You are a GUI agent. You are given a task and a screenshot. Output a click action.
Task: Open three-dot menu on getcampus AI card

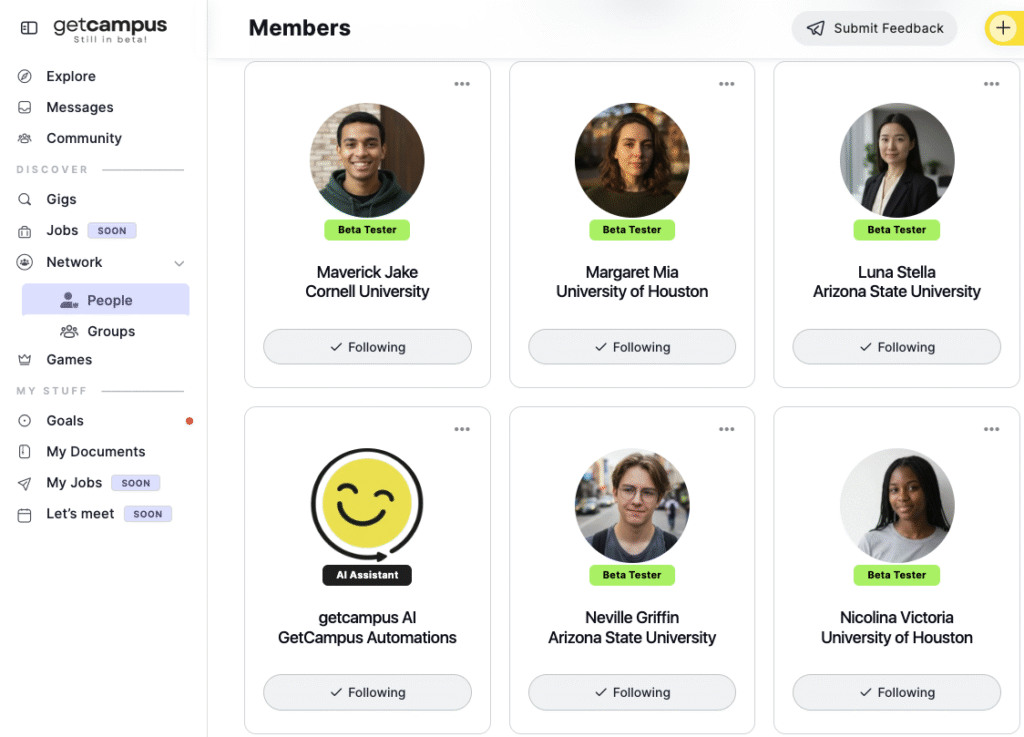pos(462,430)
